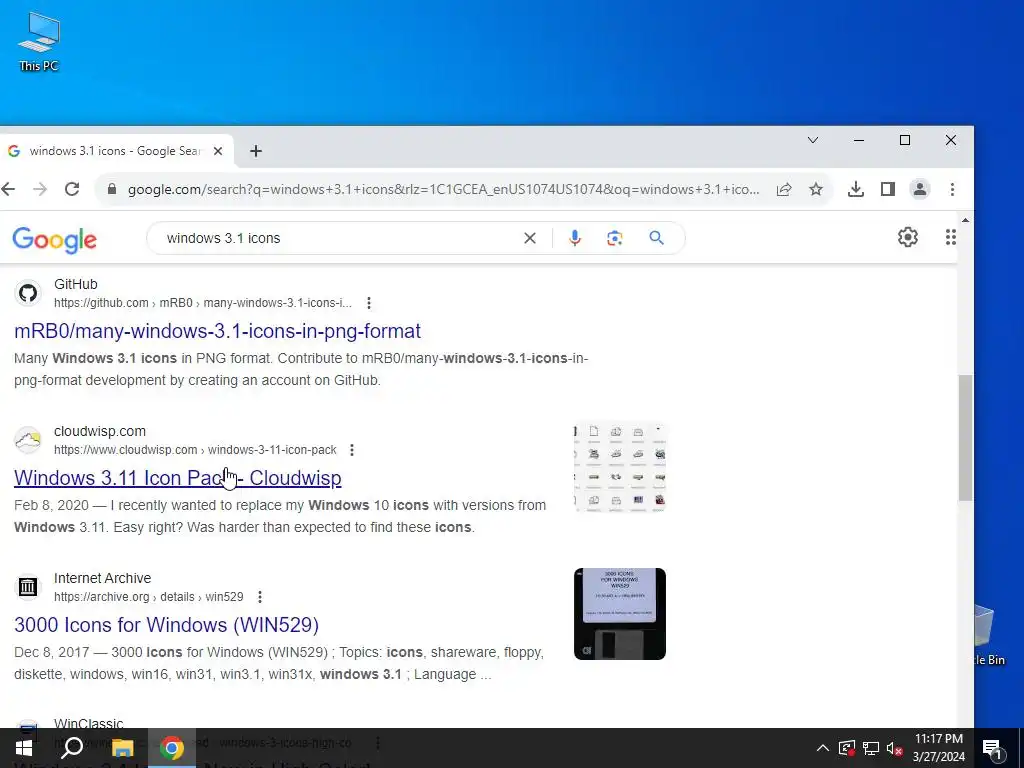Clear the search box with X
1024x768 pixels.
(530, 238)
